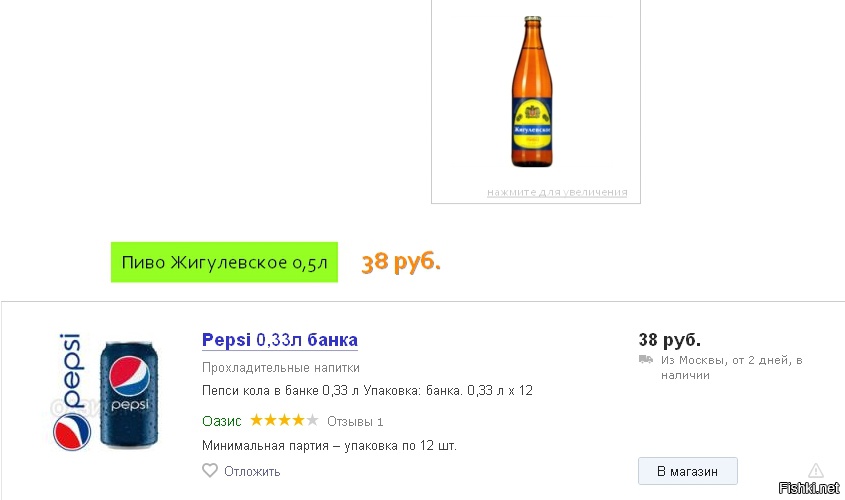Go to the Оазис store link
Image resolution: width=845 pixels, height=500 pixels.
[x=221, y=421]
